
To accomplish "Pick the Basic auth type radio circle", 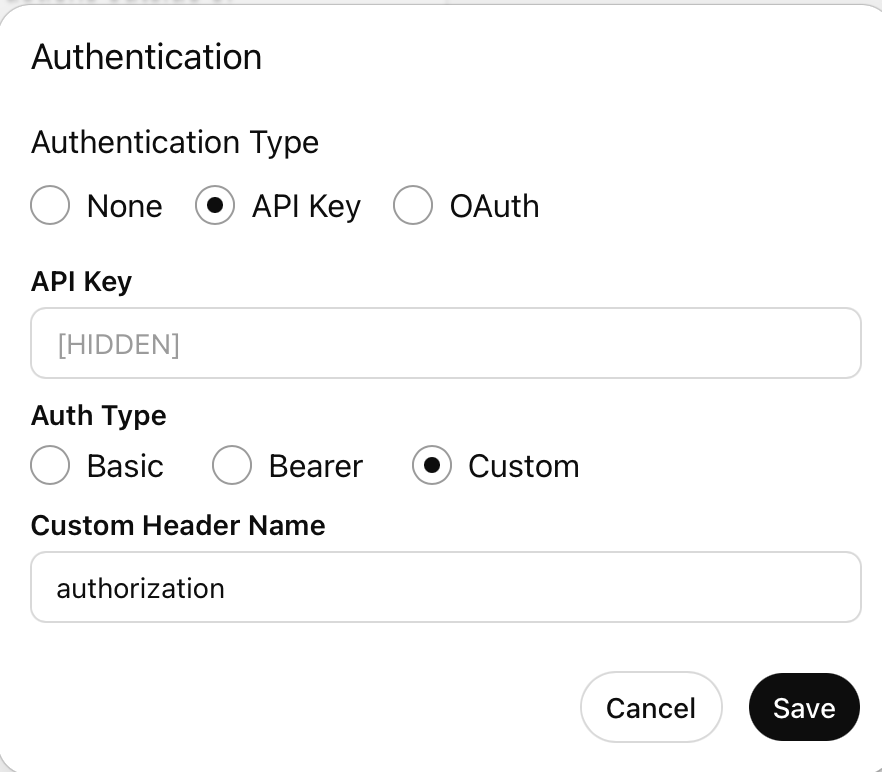I will (x=50, y=466).
